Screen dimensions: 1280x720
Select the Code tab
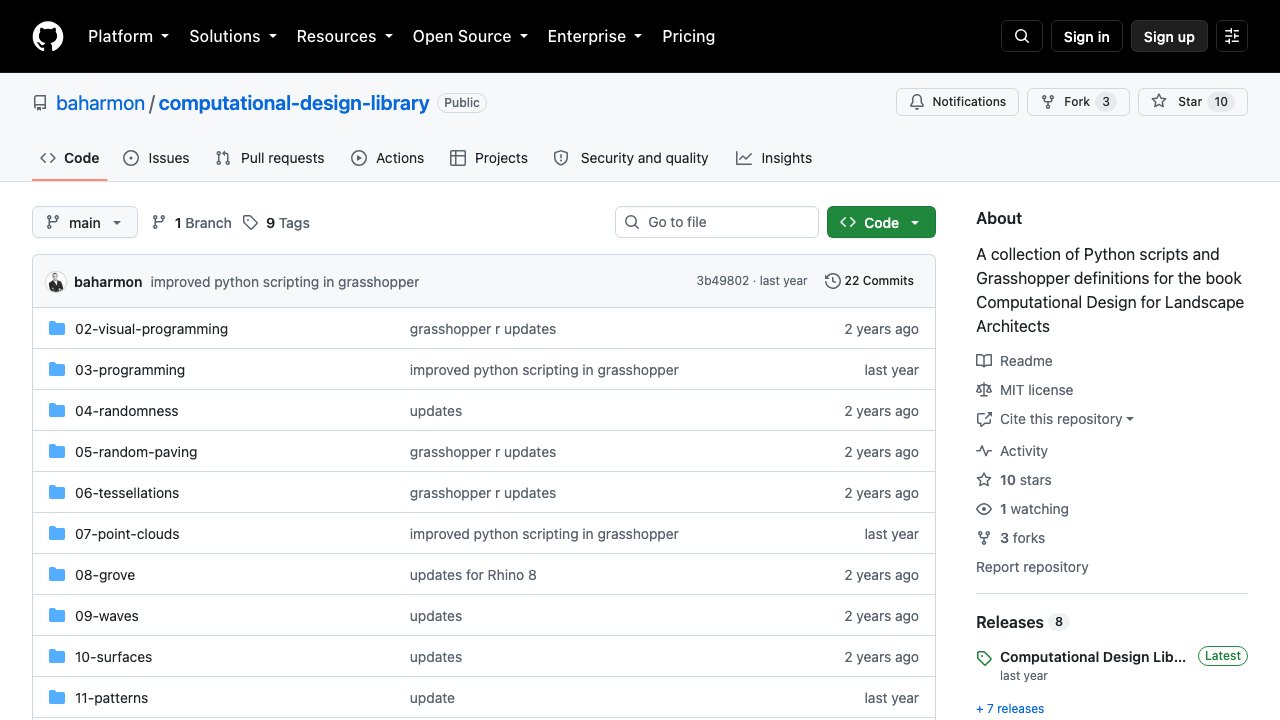tap(70, 158)
